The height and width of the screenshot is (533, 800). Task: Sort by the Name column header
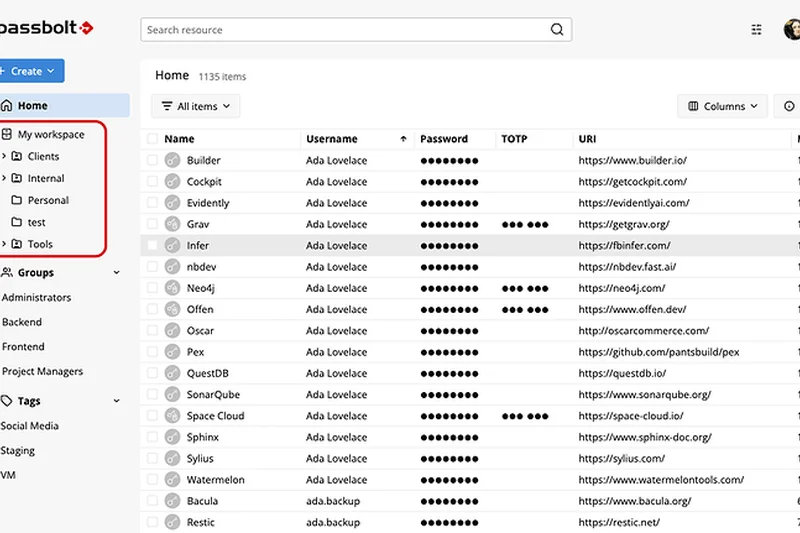pyautogui.click(x=179, y=139)
